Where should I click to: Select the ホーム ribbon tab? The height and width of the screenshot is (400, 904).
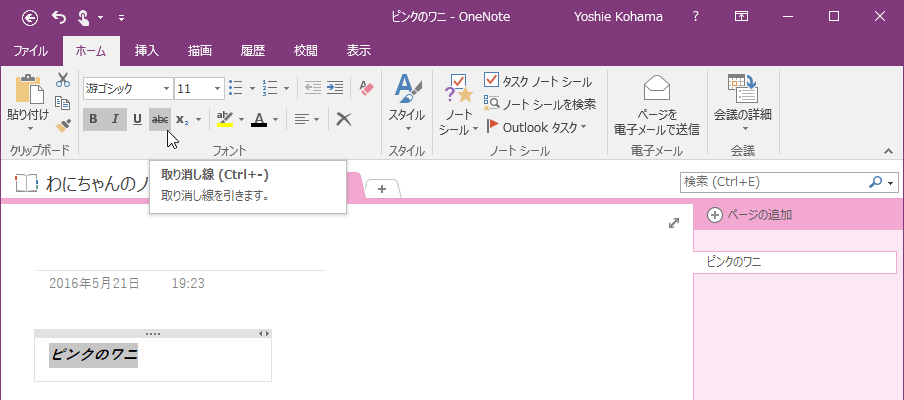[x=91, y=51]
